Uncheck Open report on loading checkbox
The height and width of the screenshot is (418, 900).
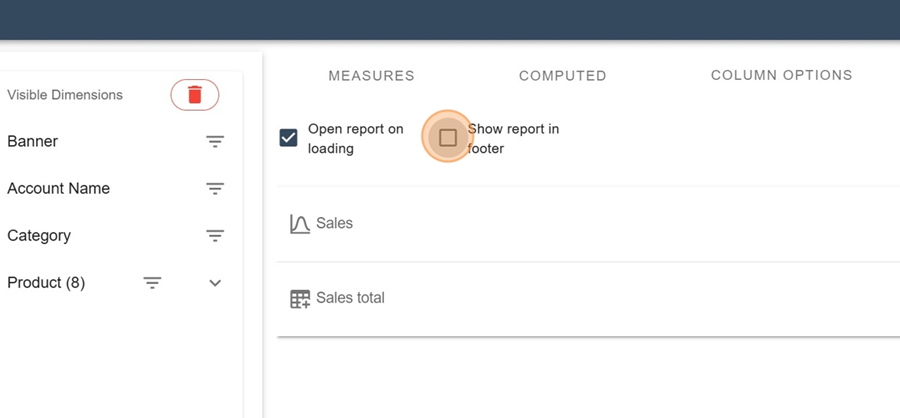(x=288, y=138)
